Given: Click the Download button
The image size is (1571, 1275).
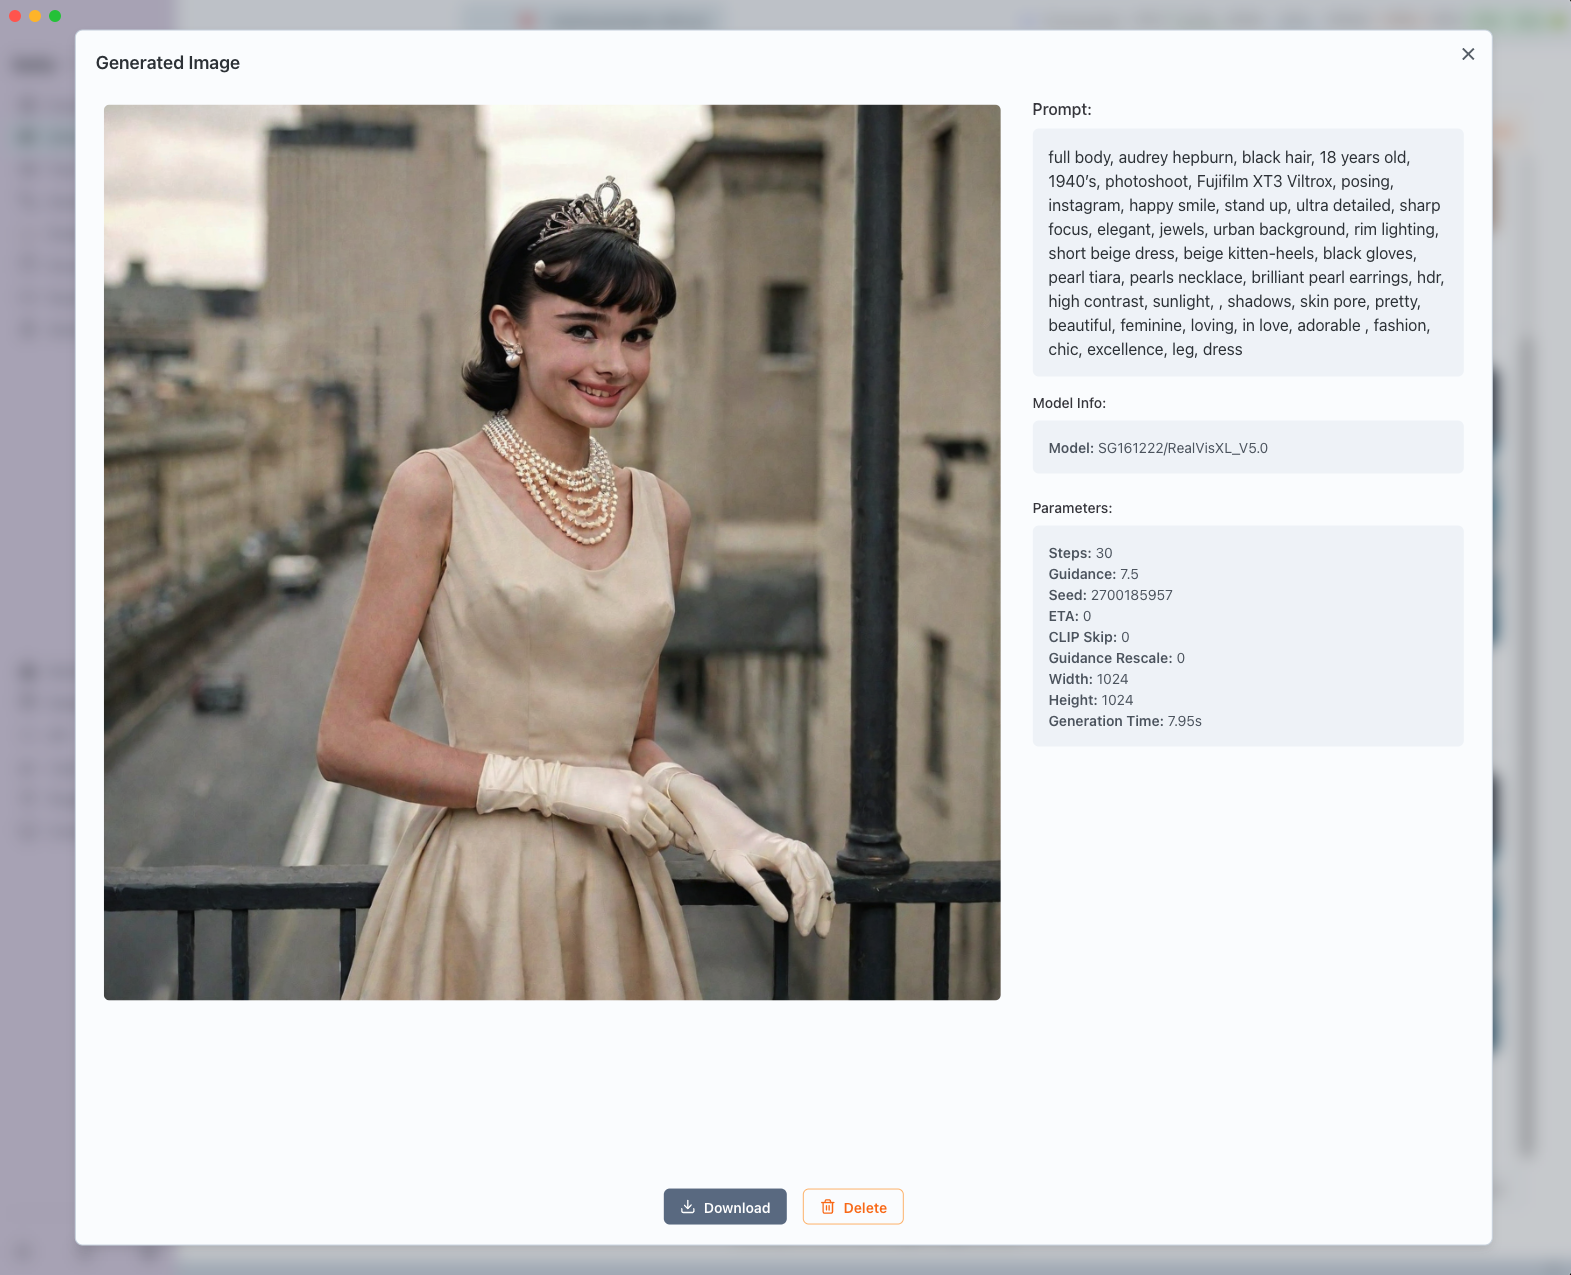Looking at the screenshot, I should [725, 1207].
